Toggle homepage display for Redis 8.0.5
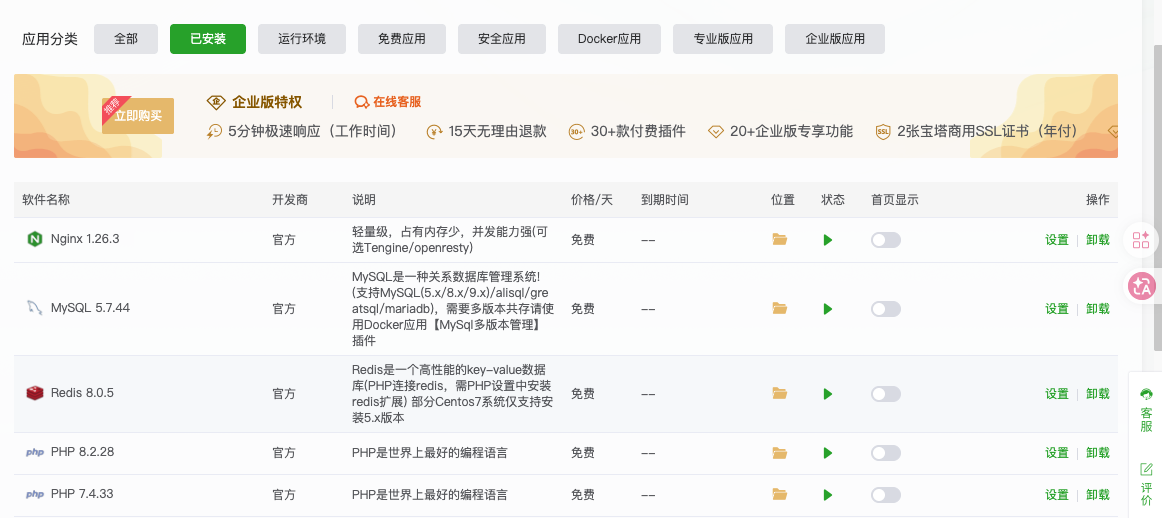1162x518 pixels. coord(885,394)
